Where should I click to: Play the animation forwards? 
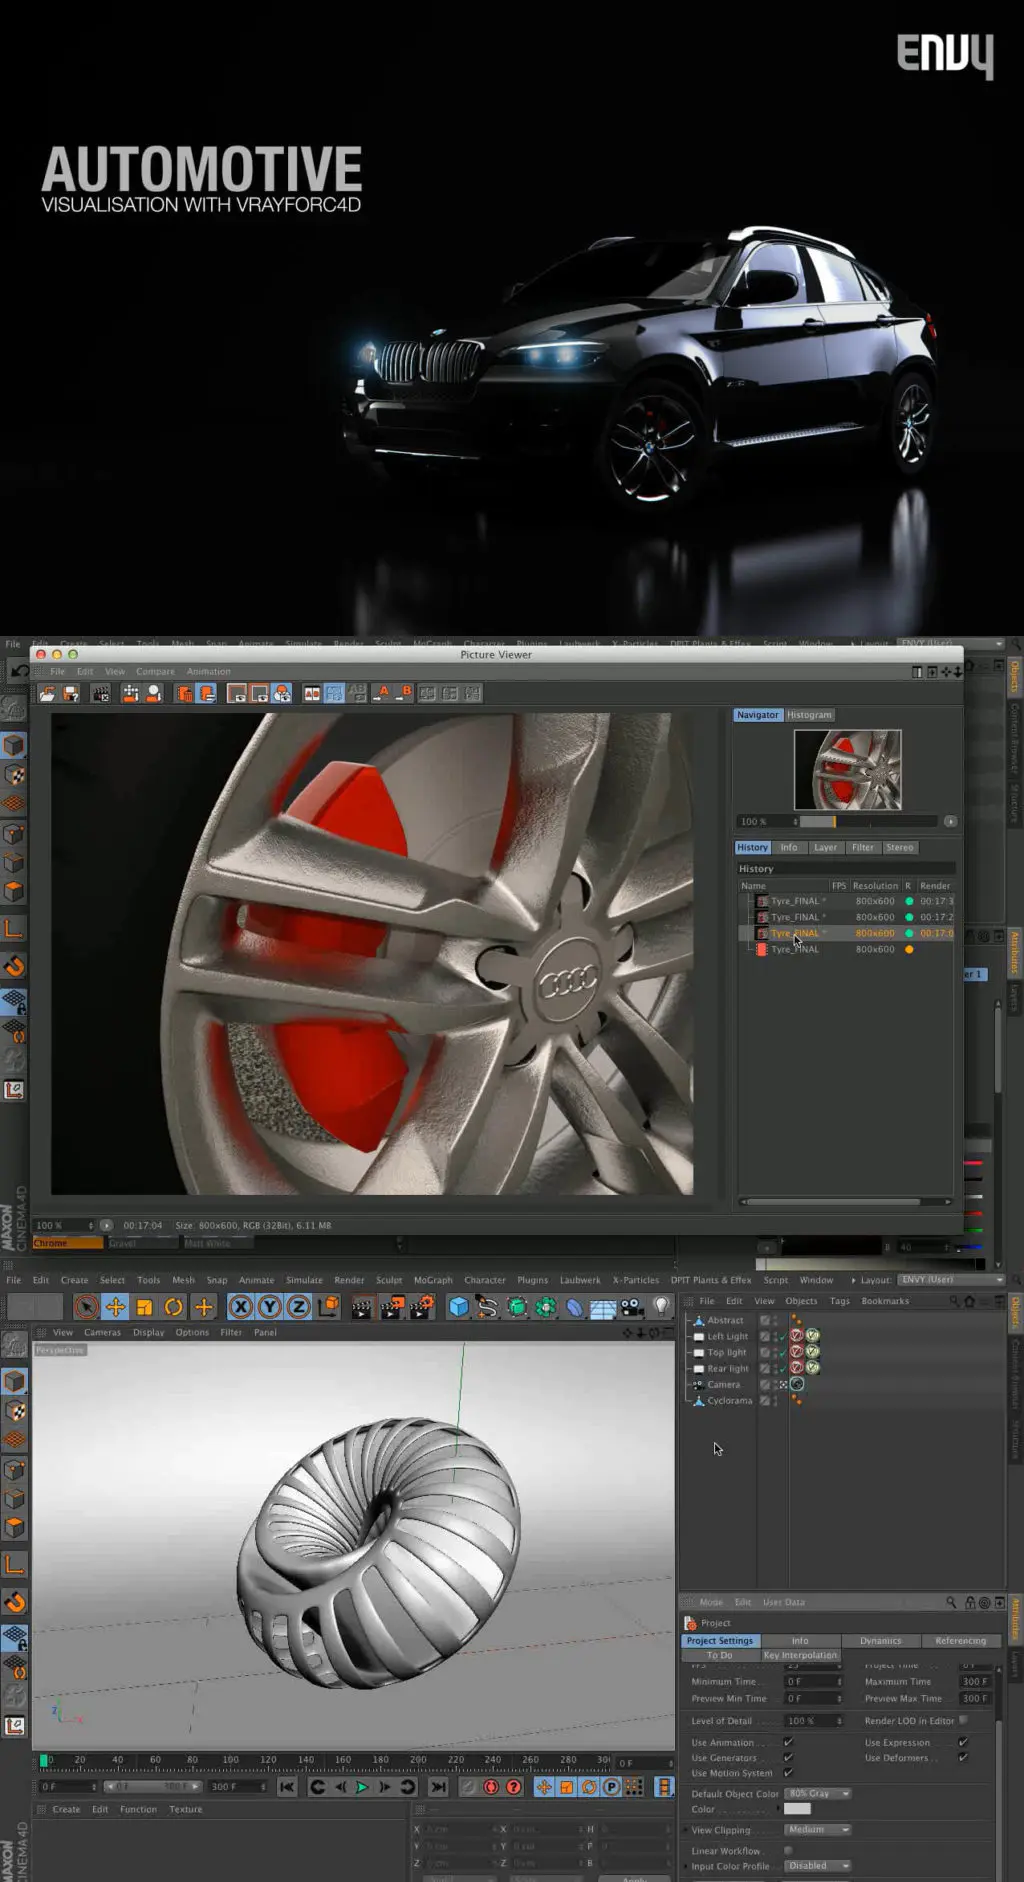pyautogui.click(x=362, y=1787)
